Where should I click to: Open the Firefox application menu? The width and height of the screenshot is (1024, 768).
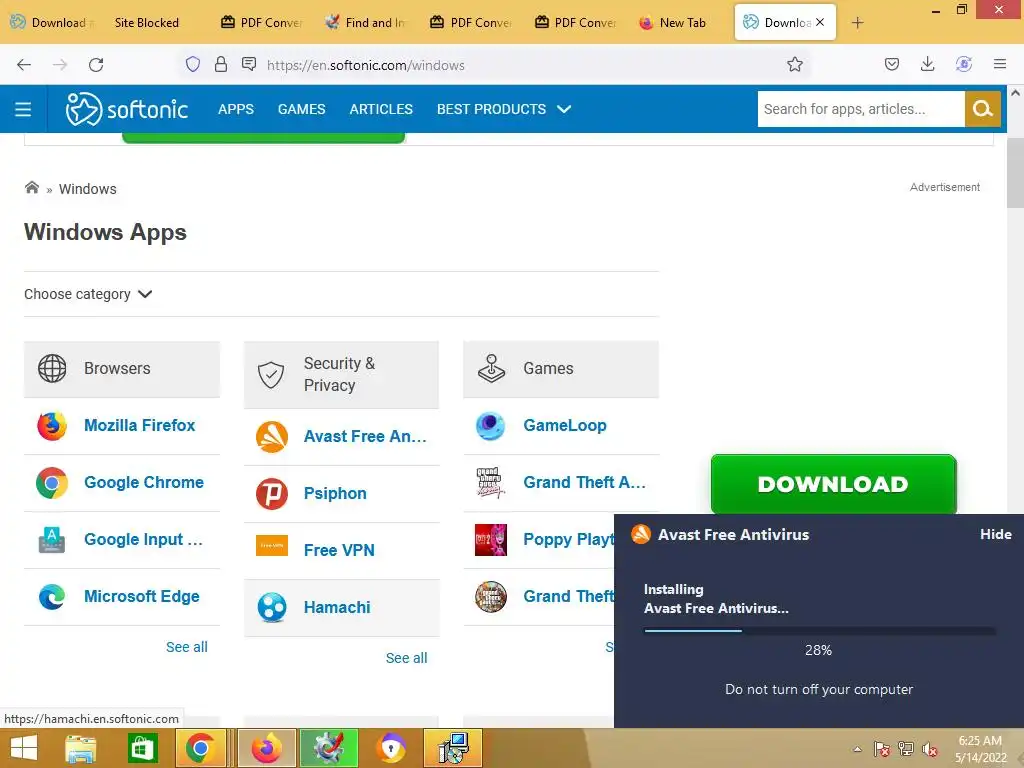click(x=999, y=64)
